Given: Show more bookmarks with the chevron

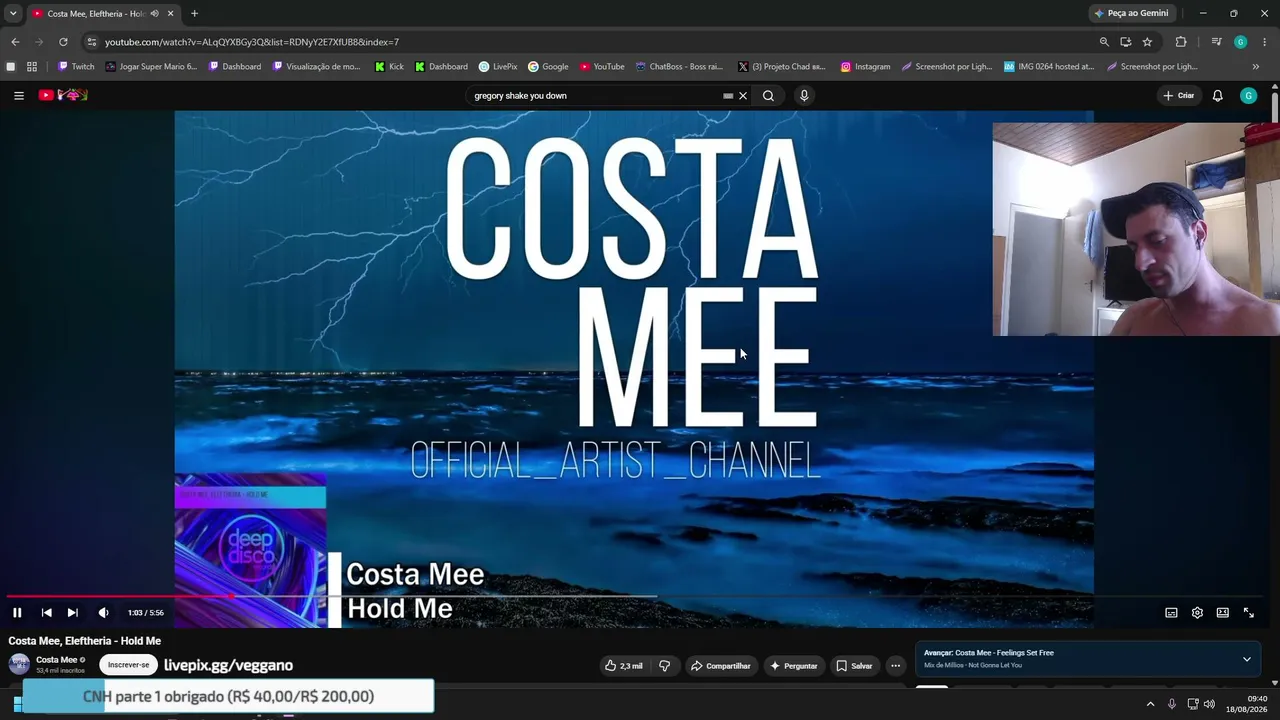Looking at the screenshot, I should coord(1256,67).
